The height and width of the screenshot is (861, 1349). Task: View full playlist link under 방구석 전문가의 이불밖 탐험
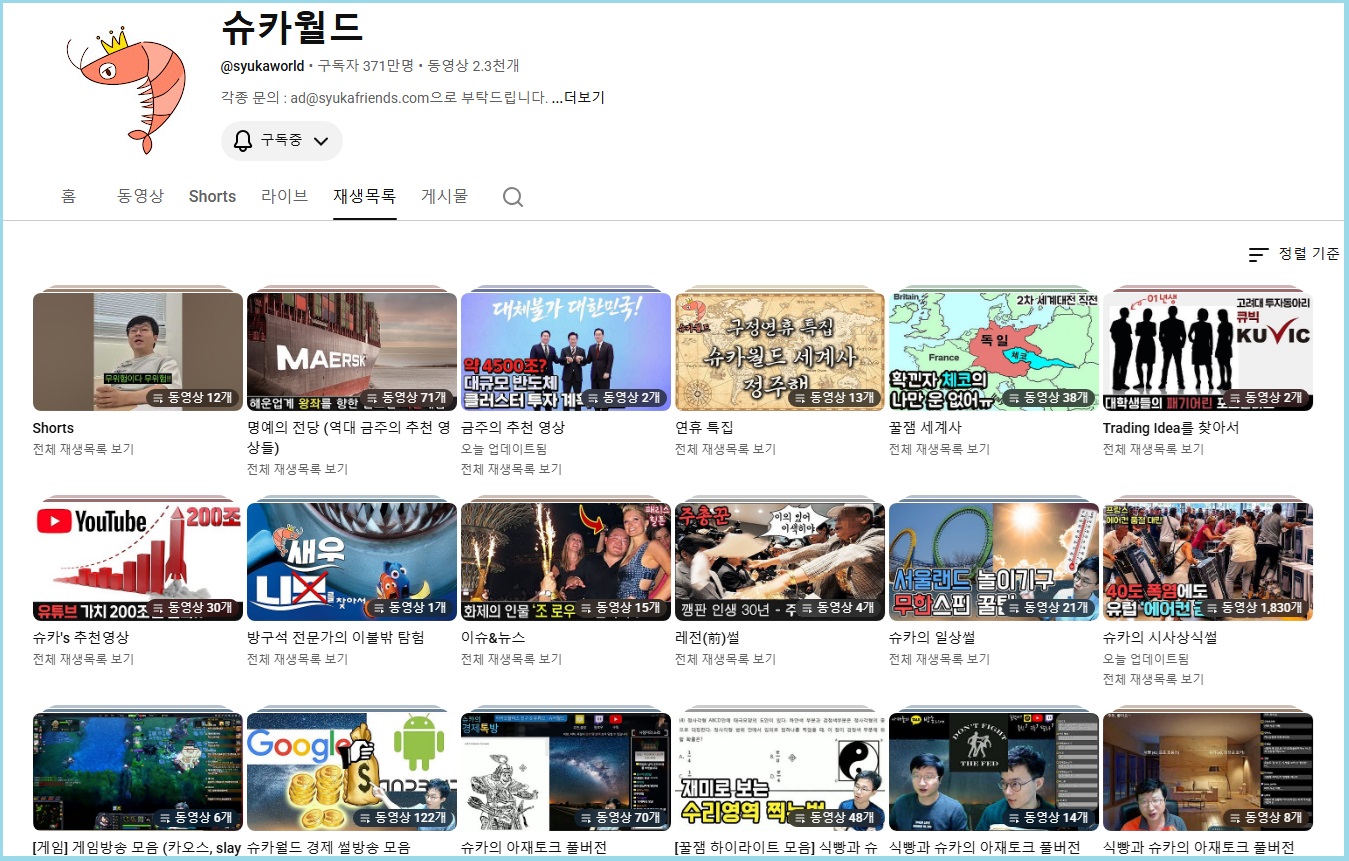(x=297, y=660)
